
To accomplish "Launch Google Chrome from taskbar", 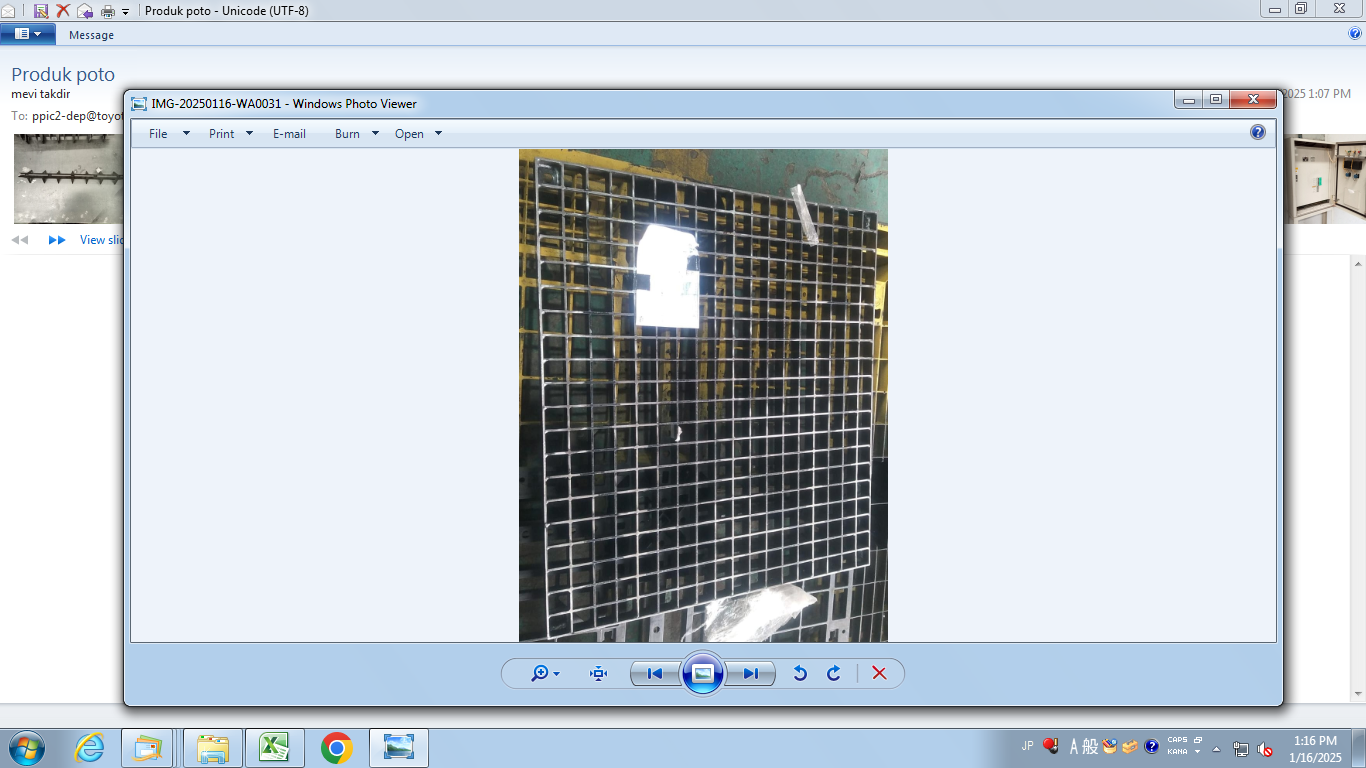I will coord(337,747).
